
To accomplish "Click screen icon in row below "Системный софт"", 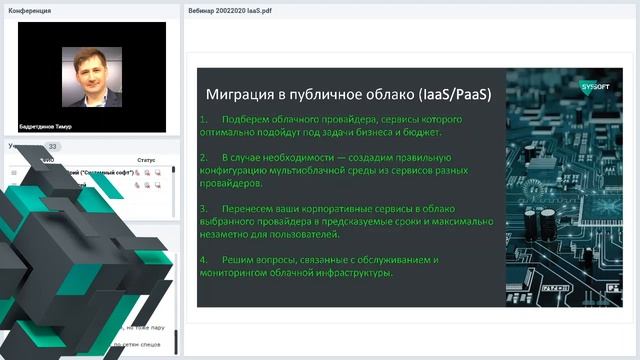I will click(x=158, y=185).
